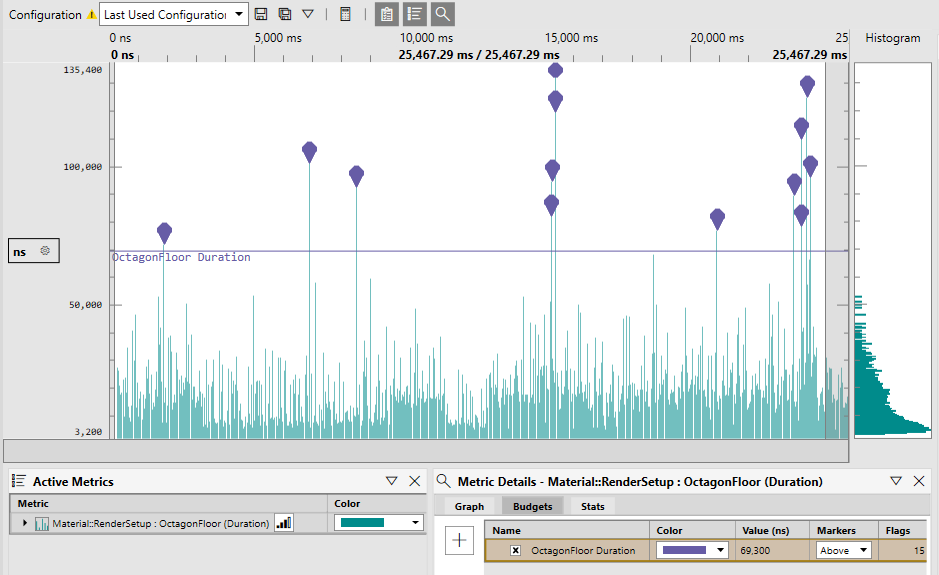Click the save configuration floppy icon
This screenshot has width=939, height=575.
pyautogui.click(x=261, y=14)
